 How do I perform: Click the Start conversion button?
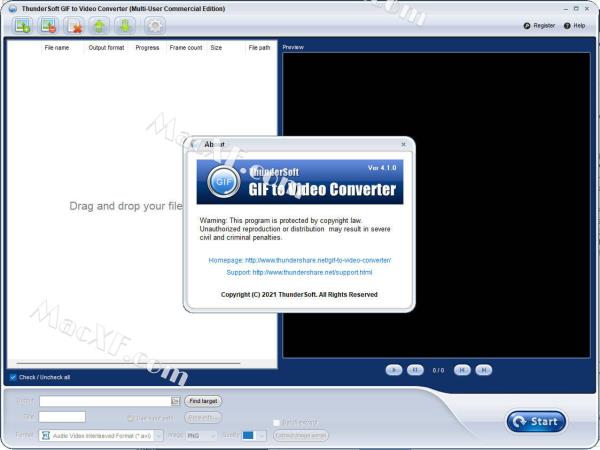[x=536, y=421]
